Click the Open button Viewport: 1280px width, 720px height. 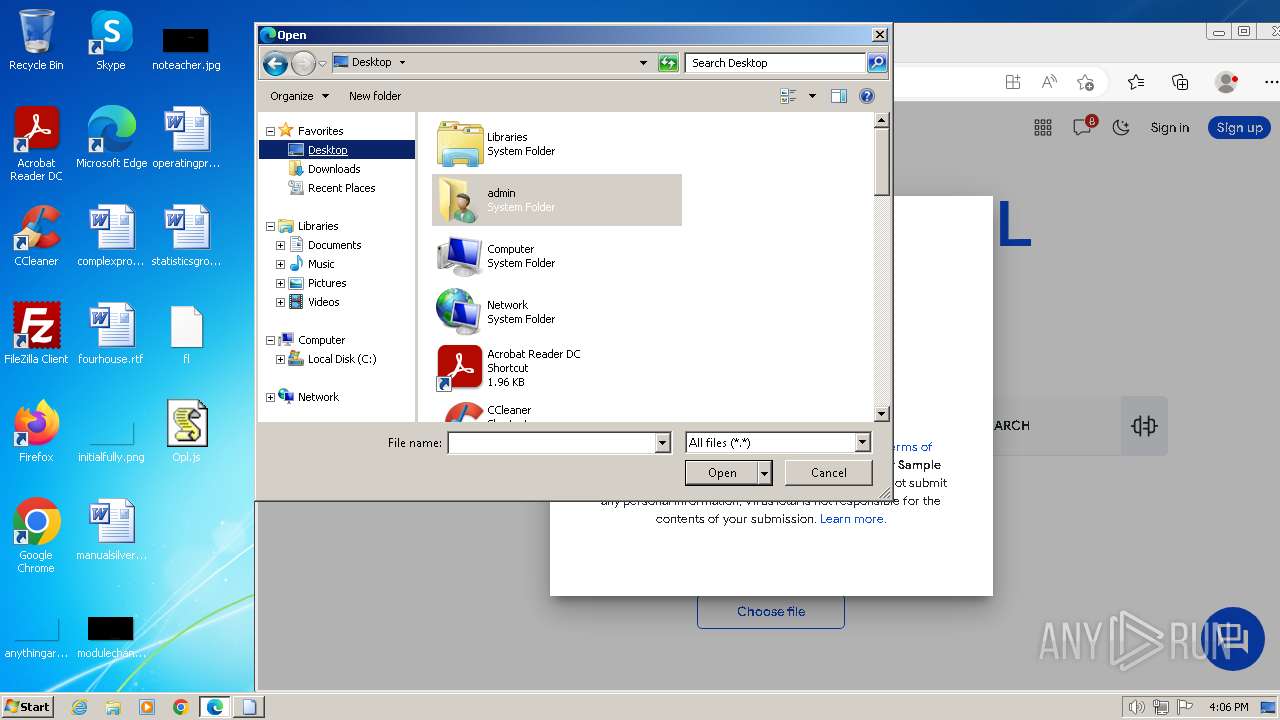click(x=722, y=473)
